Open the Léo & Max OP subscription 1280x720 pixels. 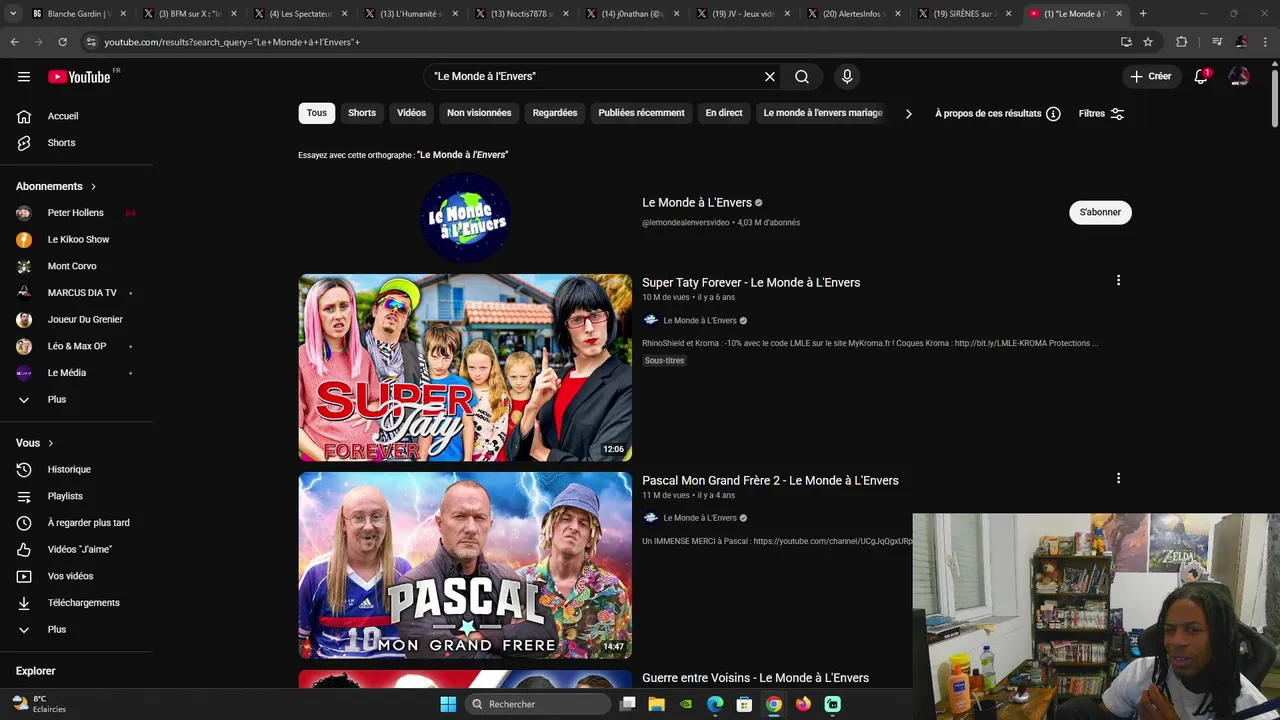point(77,346)
